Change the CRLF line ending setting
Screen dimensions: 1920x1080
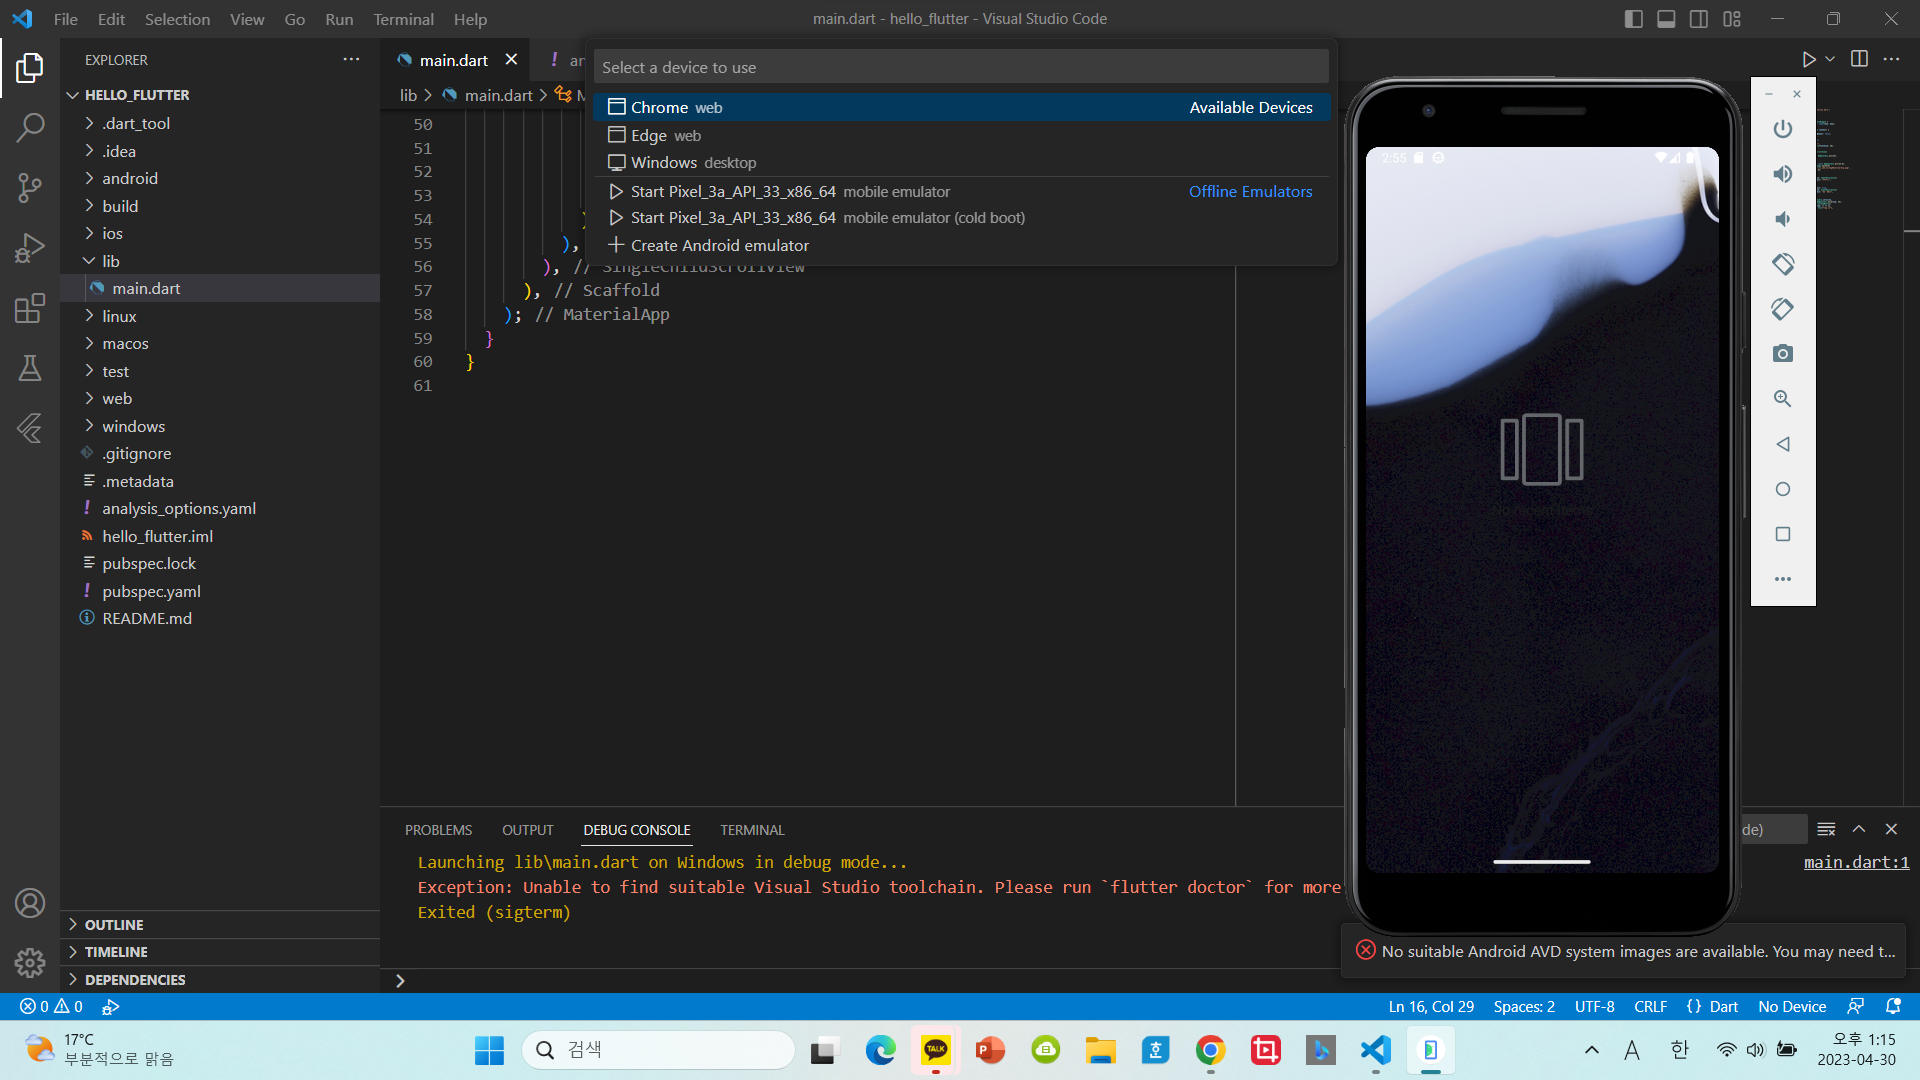pos(1650,1006)
